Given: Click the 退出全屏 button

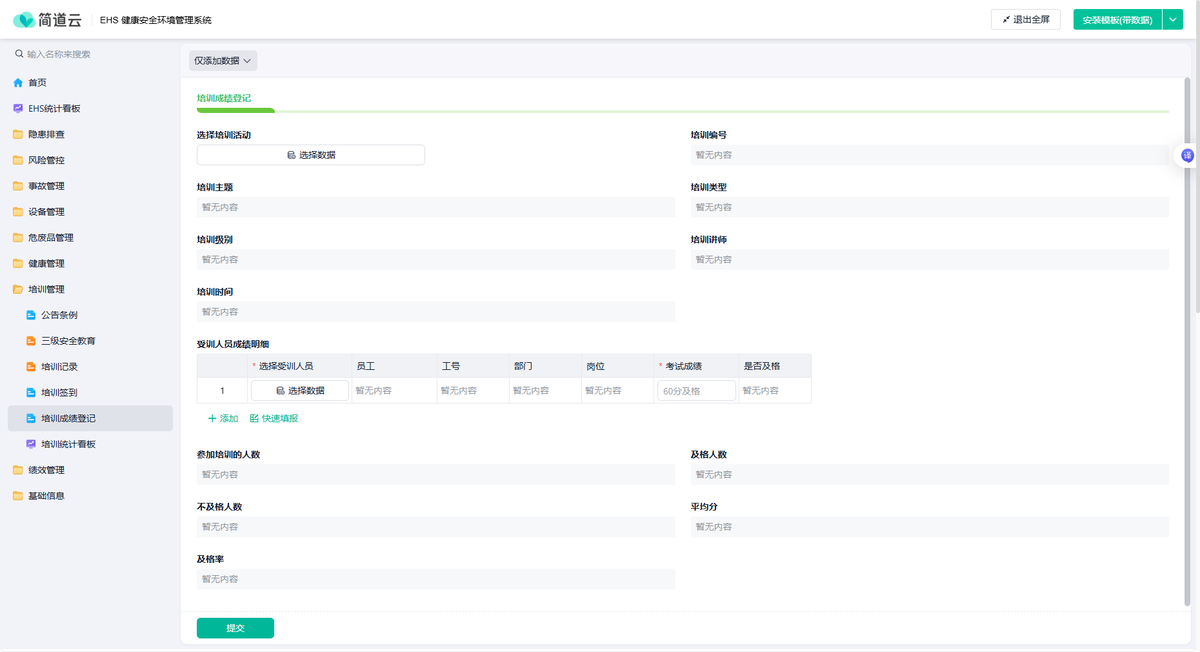Looking at the screenshot, I should tap(1026, 20).
